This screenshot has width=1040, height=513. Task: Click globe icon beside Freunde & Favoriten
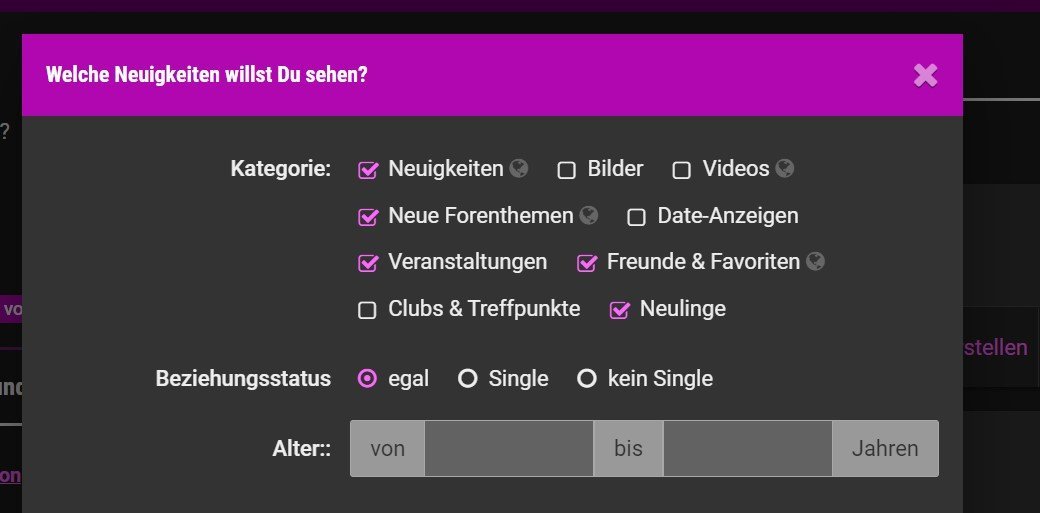point(816,262)
